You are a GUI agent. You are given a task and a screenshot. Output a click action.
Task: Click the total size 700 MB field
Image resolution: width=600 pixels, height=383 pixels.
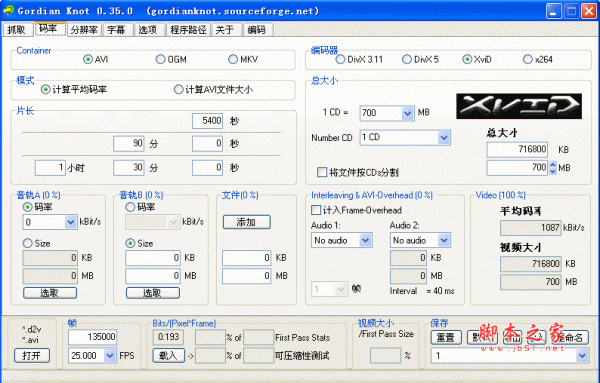click(517, 168)
